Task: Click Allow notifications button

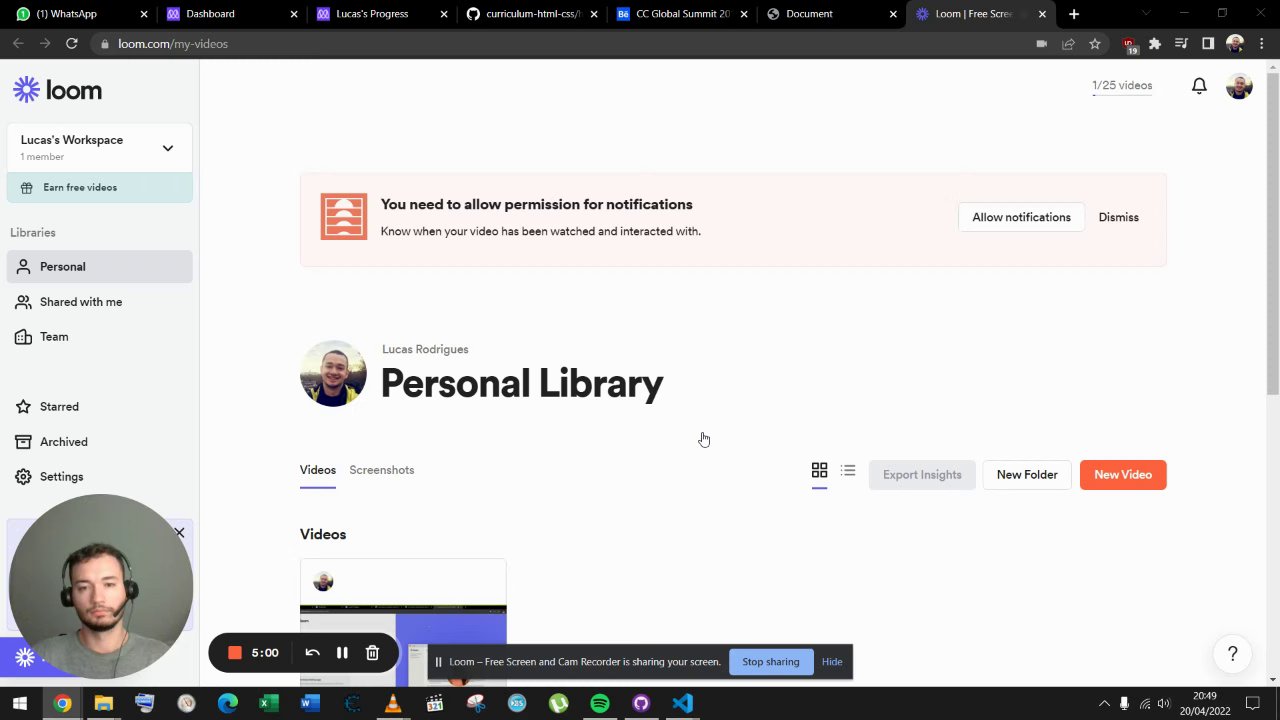Action: pyautogui.click(x=1021, y=217)
